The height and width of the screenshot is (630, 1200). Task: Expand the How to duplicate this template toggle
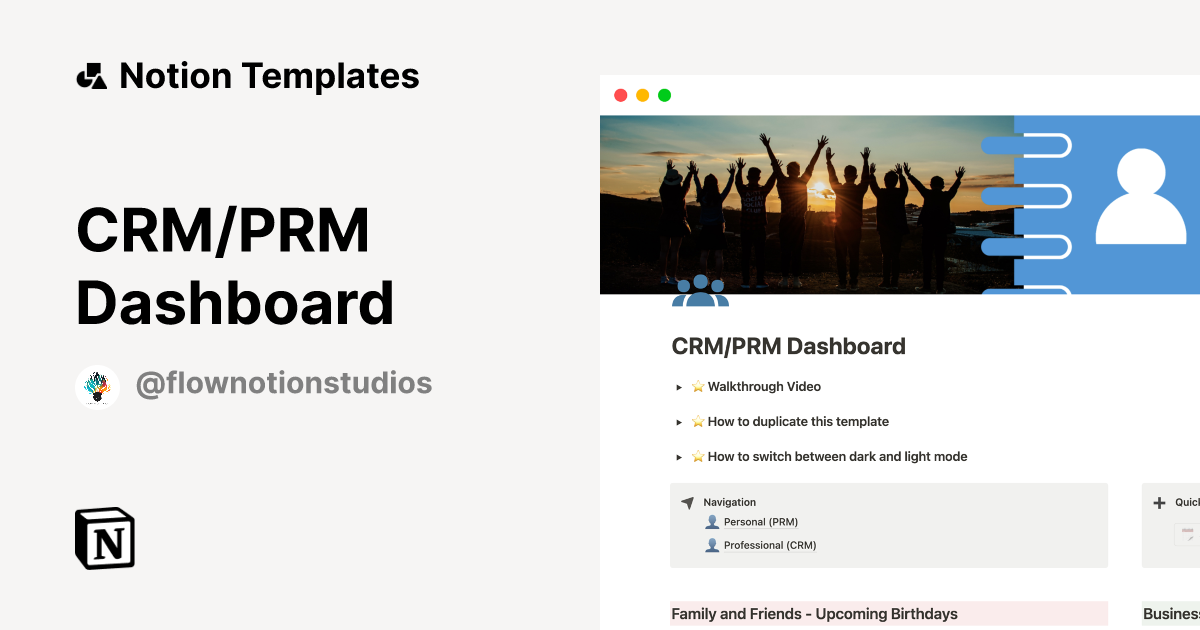(678, 422)
